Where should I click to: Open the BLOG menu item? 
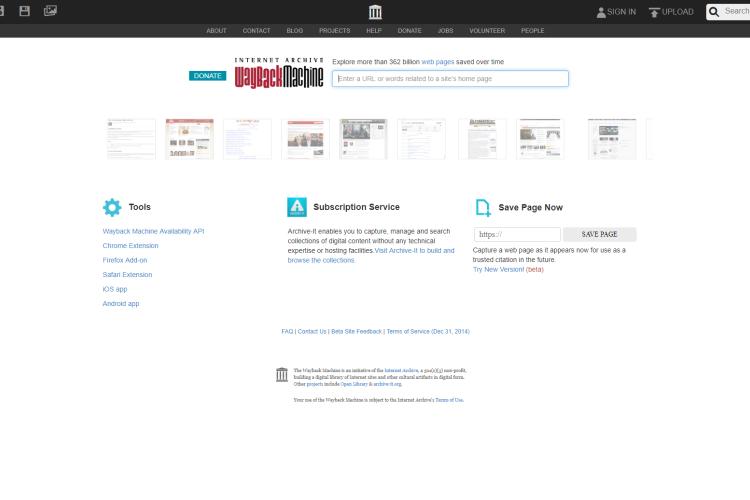pos(295,31)
